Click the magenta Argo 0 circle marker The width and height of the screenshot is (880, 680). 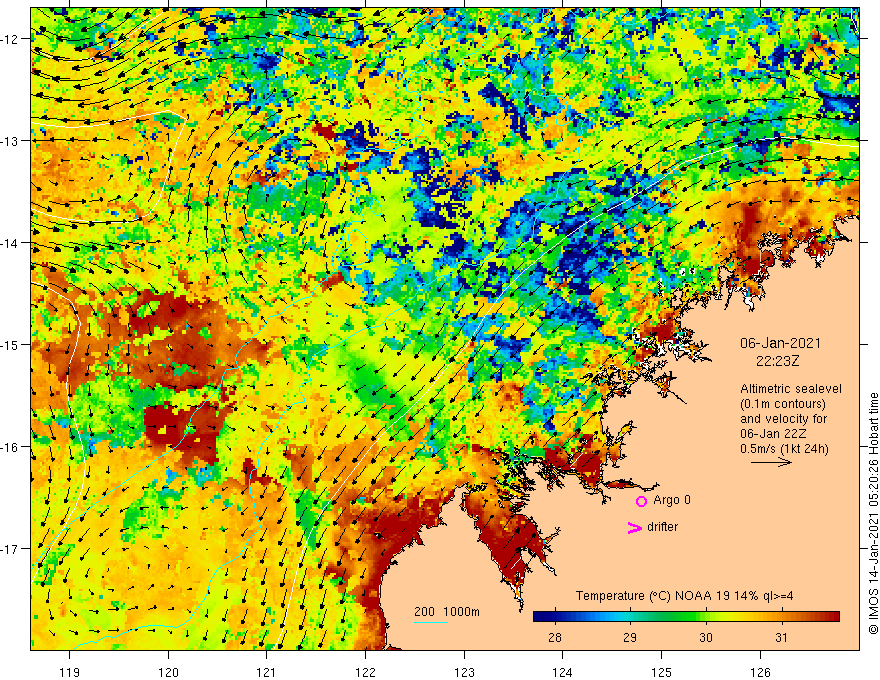[x=641, y=501]
